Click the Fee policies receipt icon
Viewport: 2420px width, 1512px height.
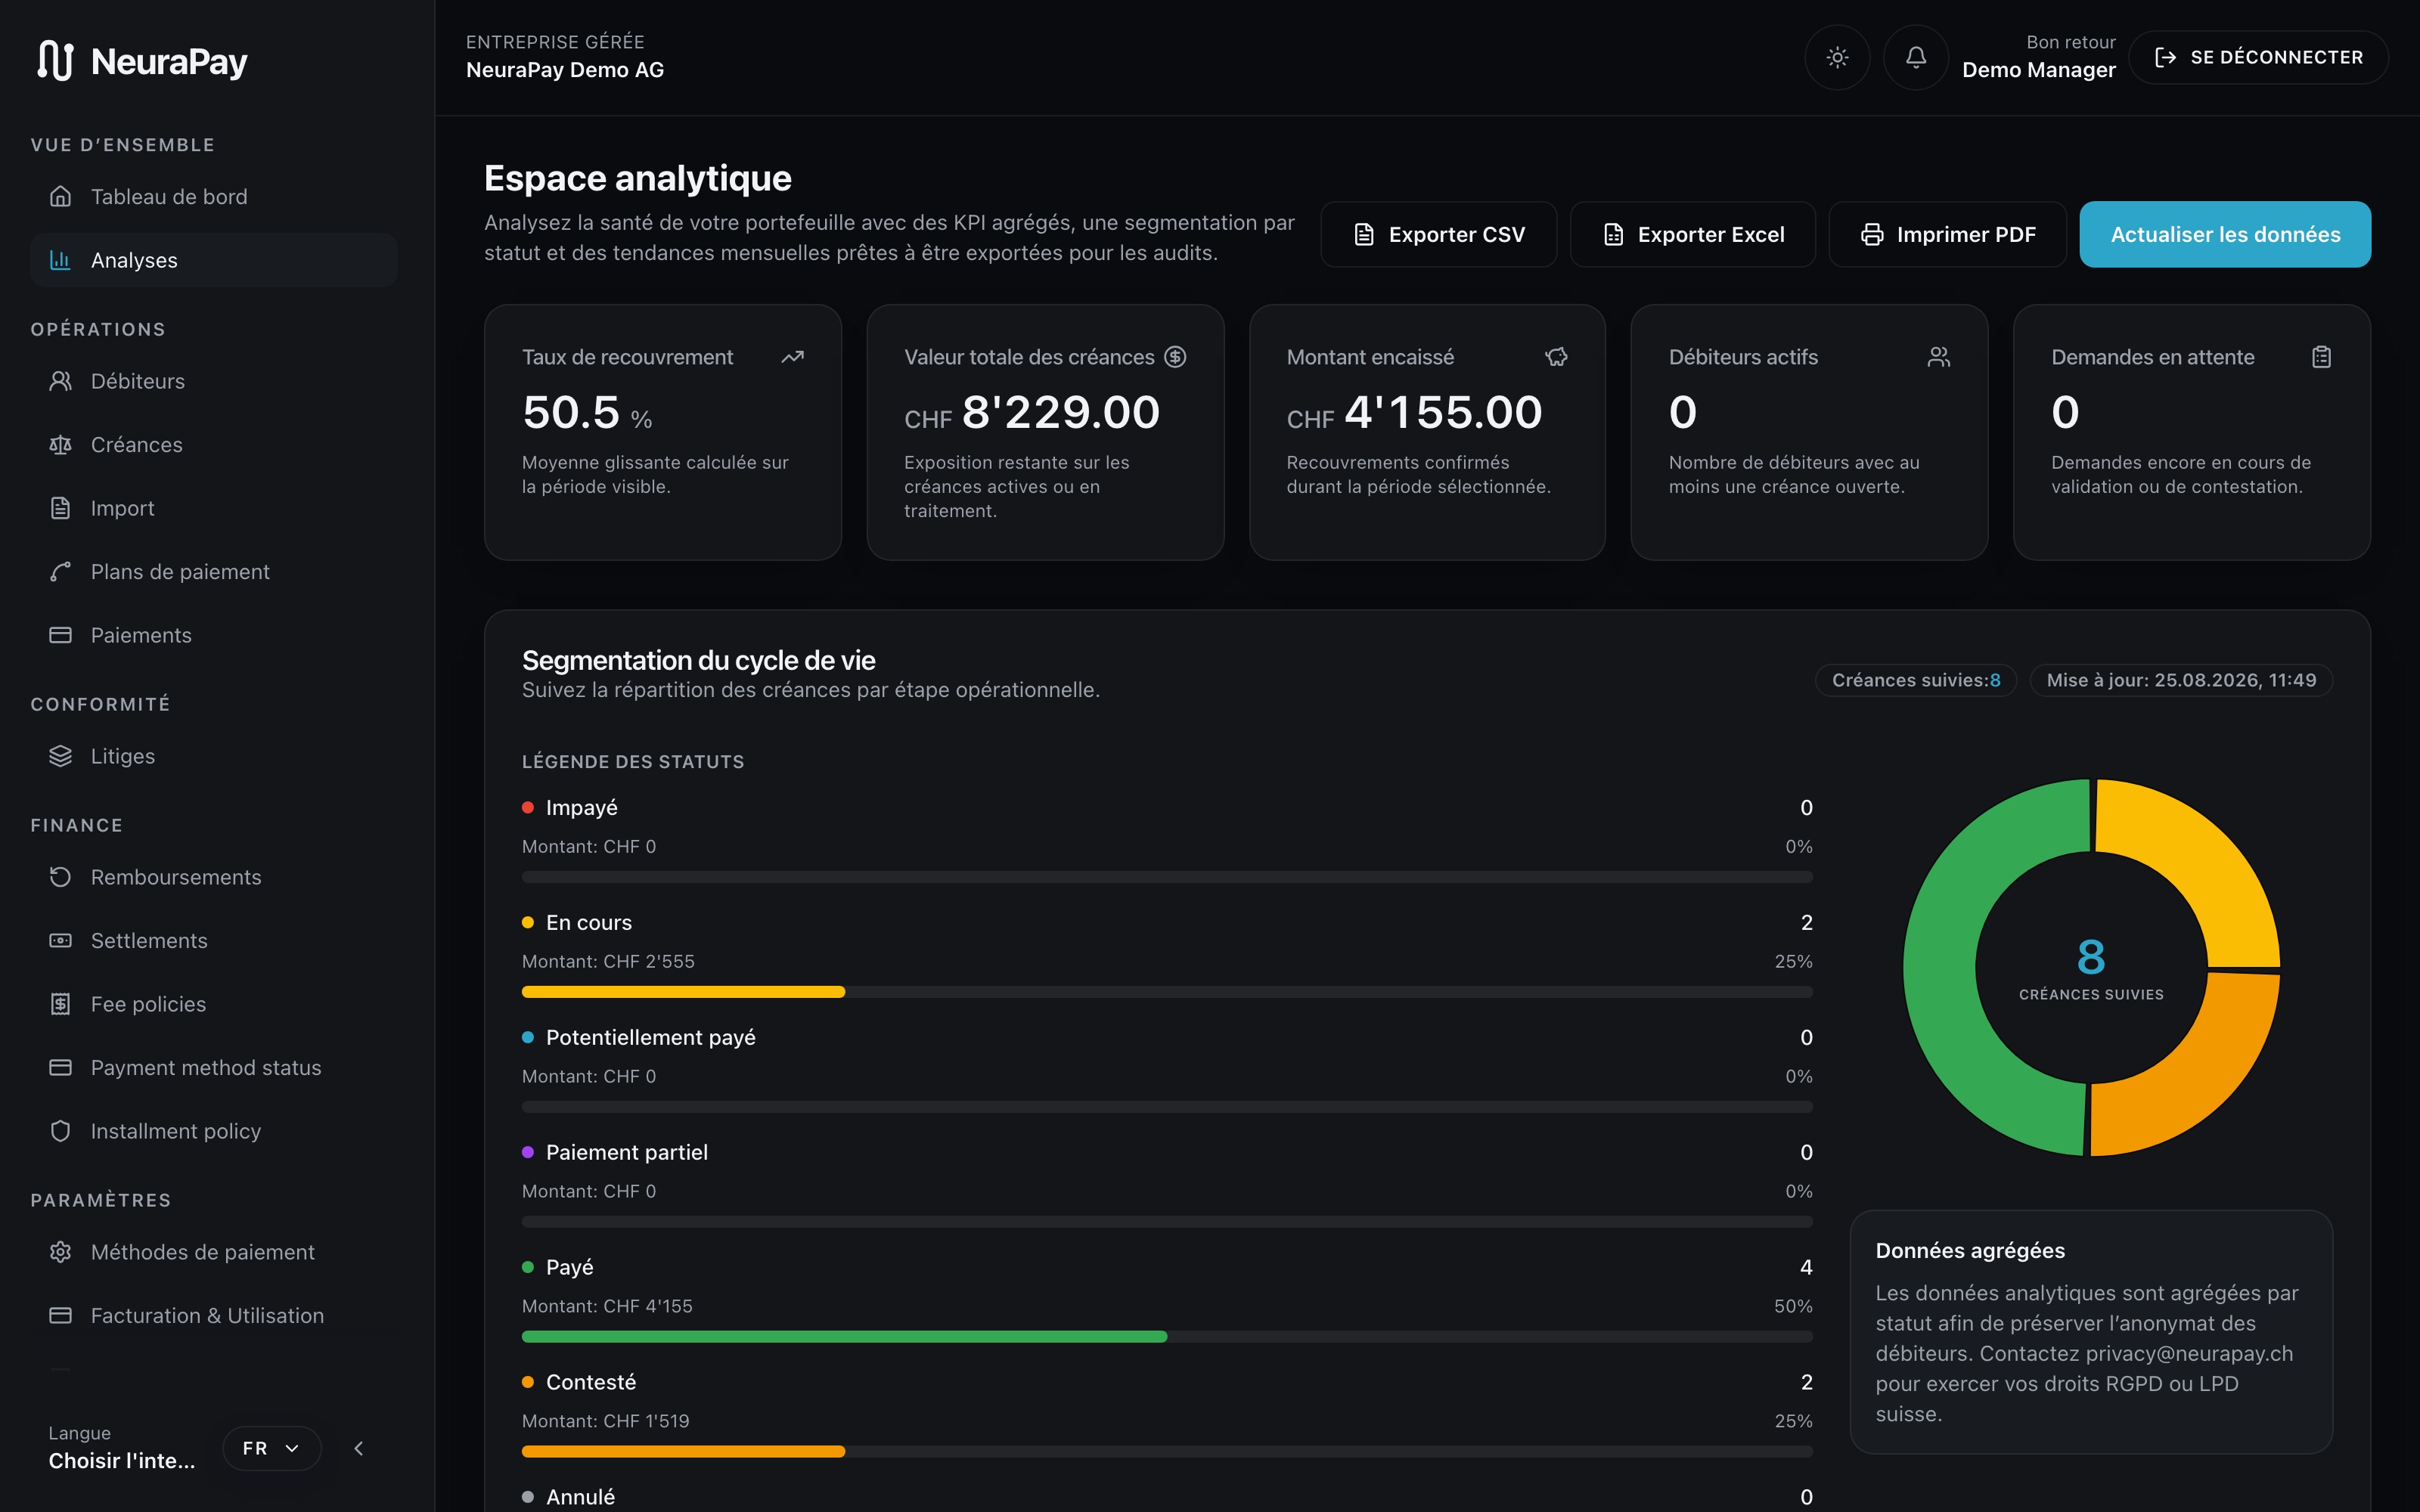(61, 1004)
